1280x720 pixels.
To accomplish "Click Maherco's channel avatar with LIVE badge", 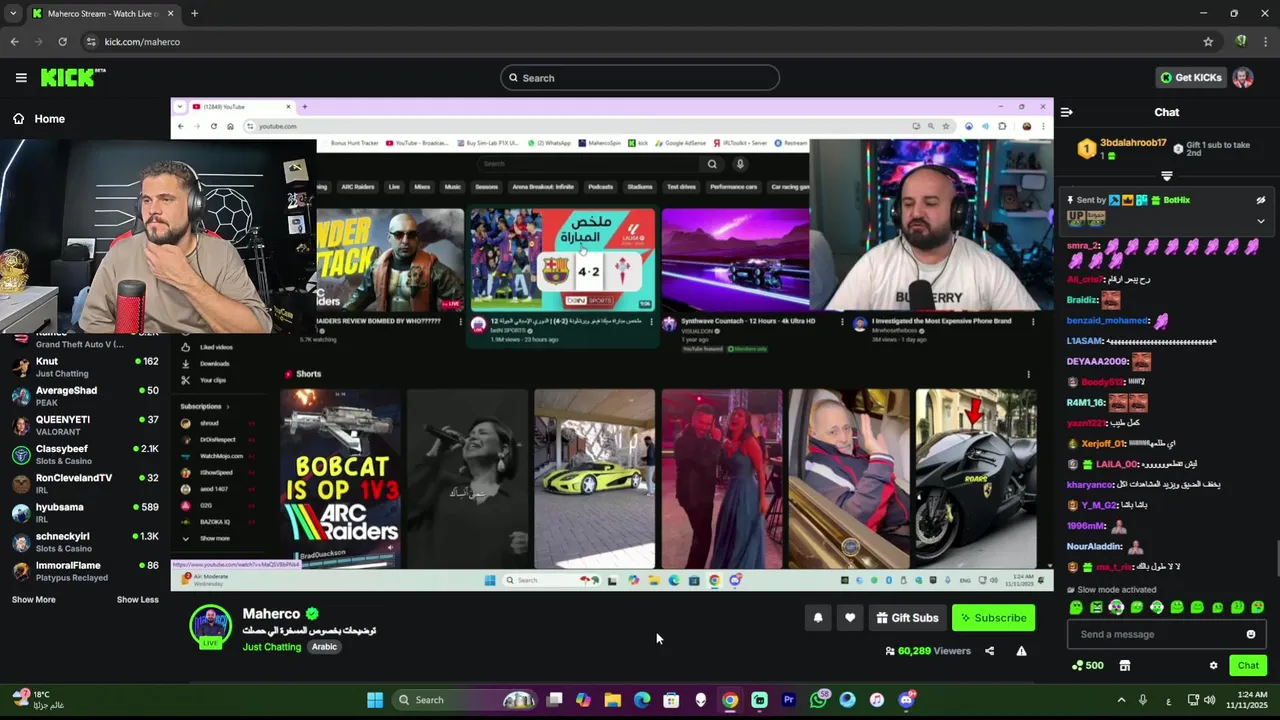I will [210, 626].
